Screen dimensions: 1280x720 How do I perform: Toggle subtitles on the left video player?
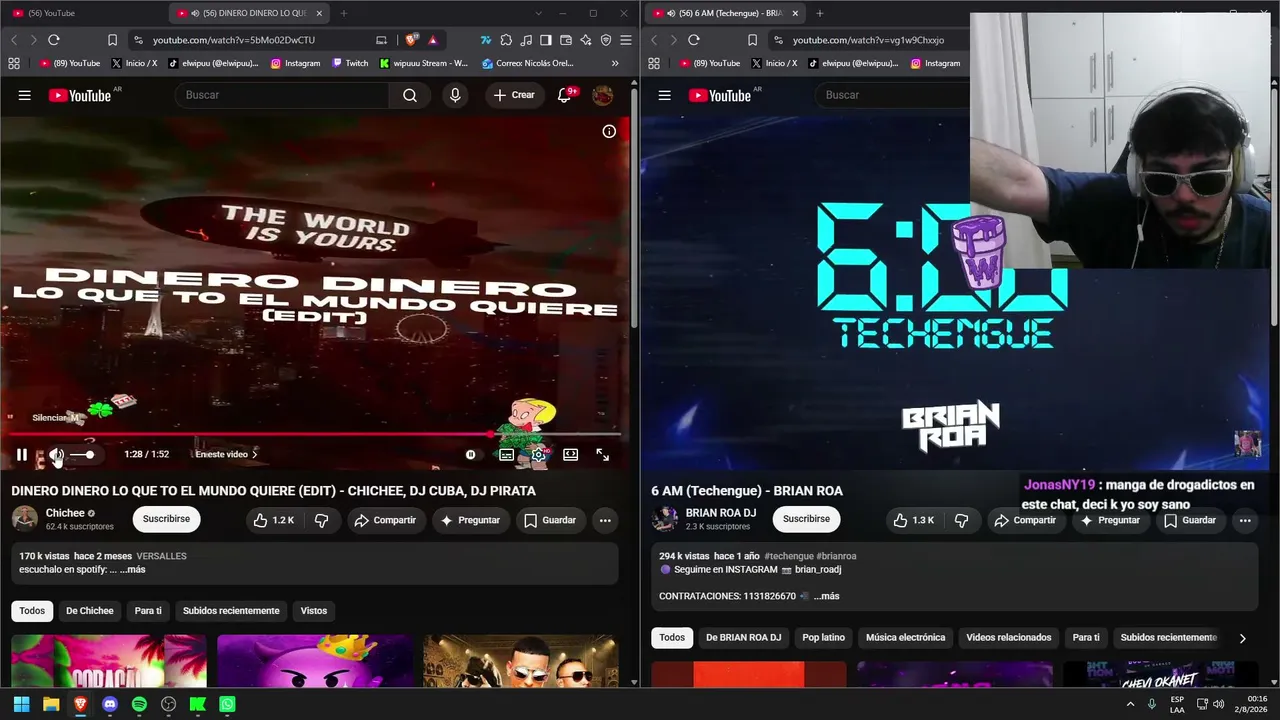pos(507,455)
